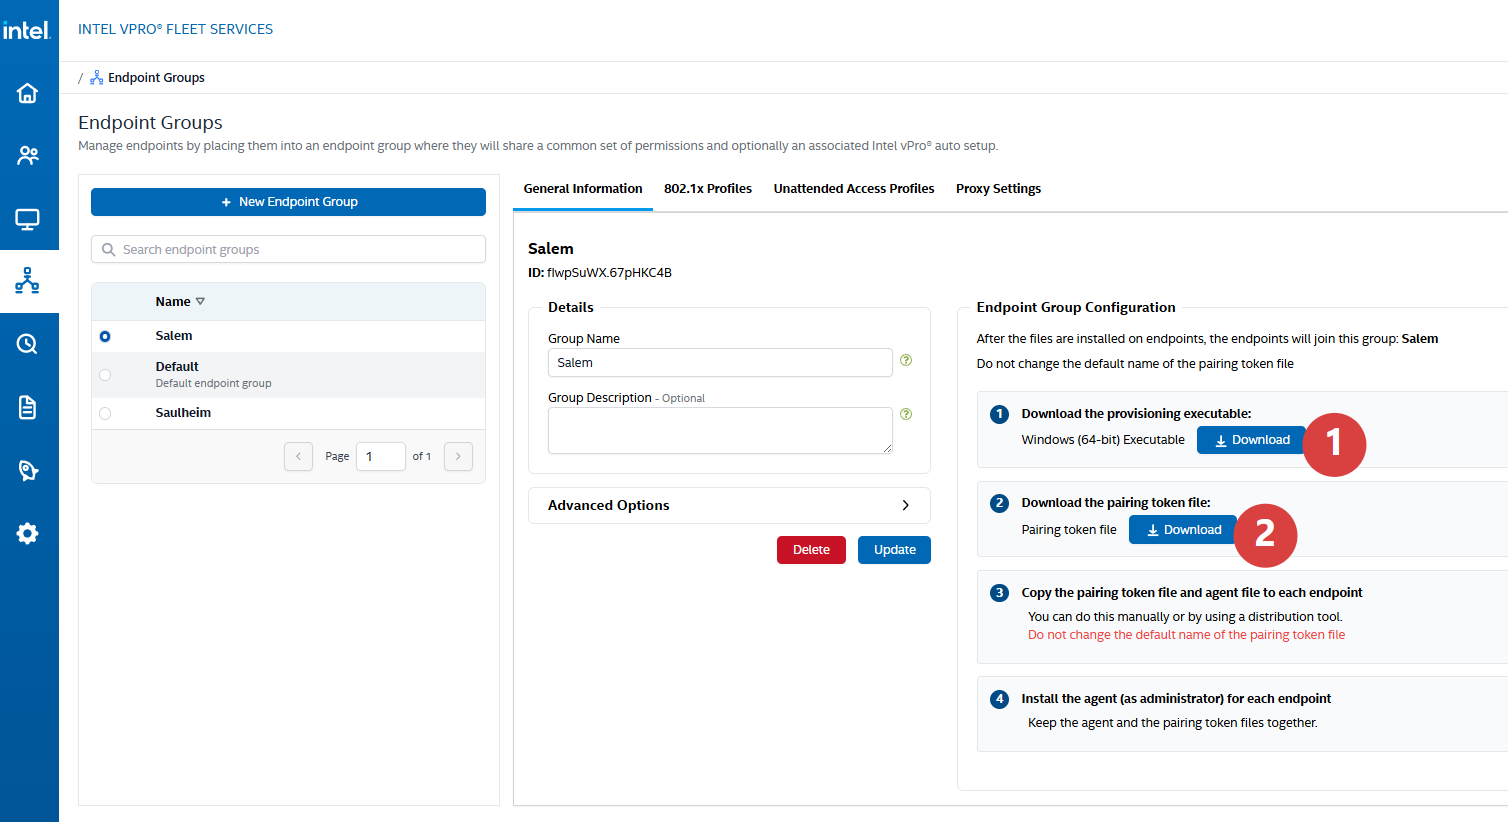
Task: Click the Intel logo
Action: click(26, 30)
